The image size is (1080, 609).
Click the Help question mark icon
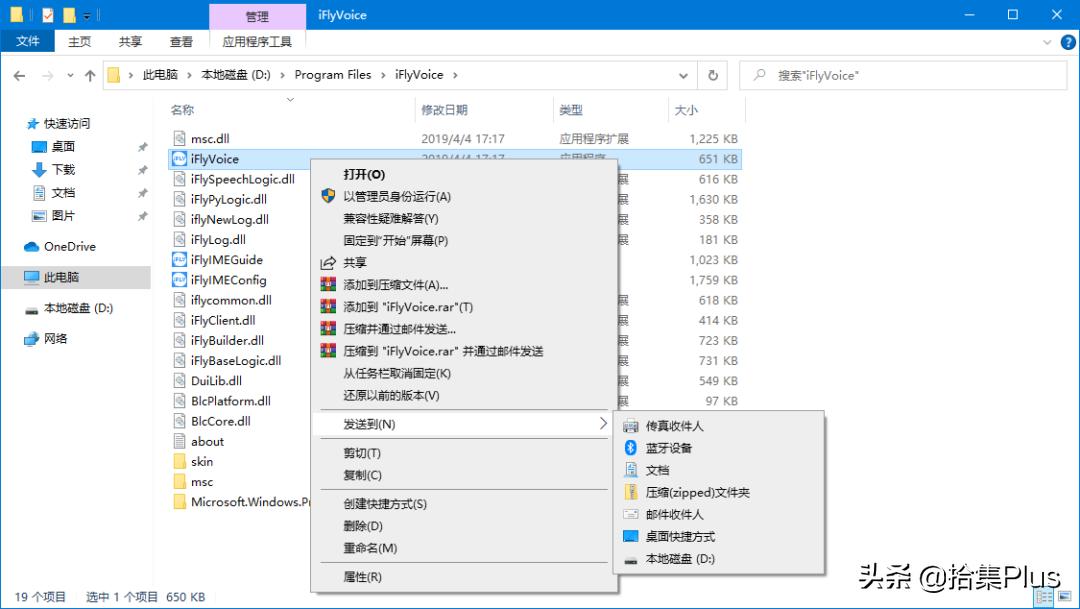1066,42
